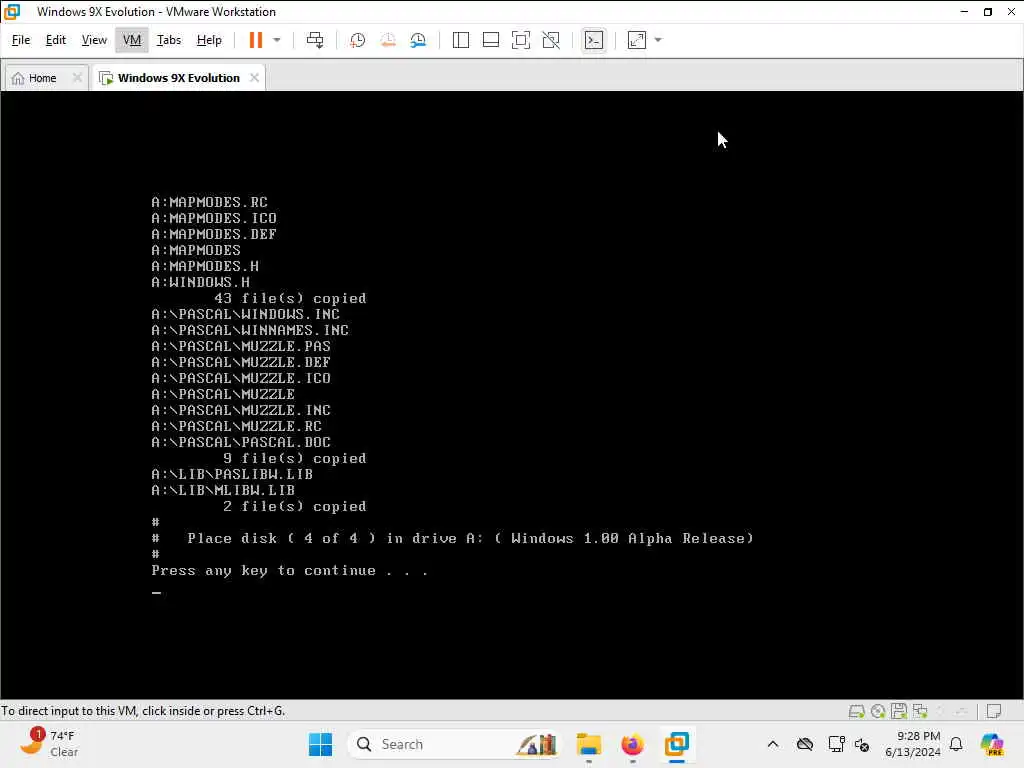Click the Send Ctrl+Alt+Del toolbar icon
Viewport: 1024px width, 768px height.
(x=315, y=40)
